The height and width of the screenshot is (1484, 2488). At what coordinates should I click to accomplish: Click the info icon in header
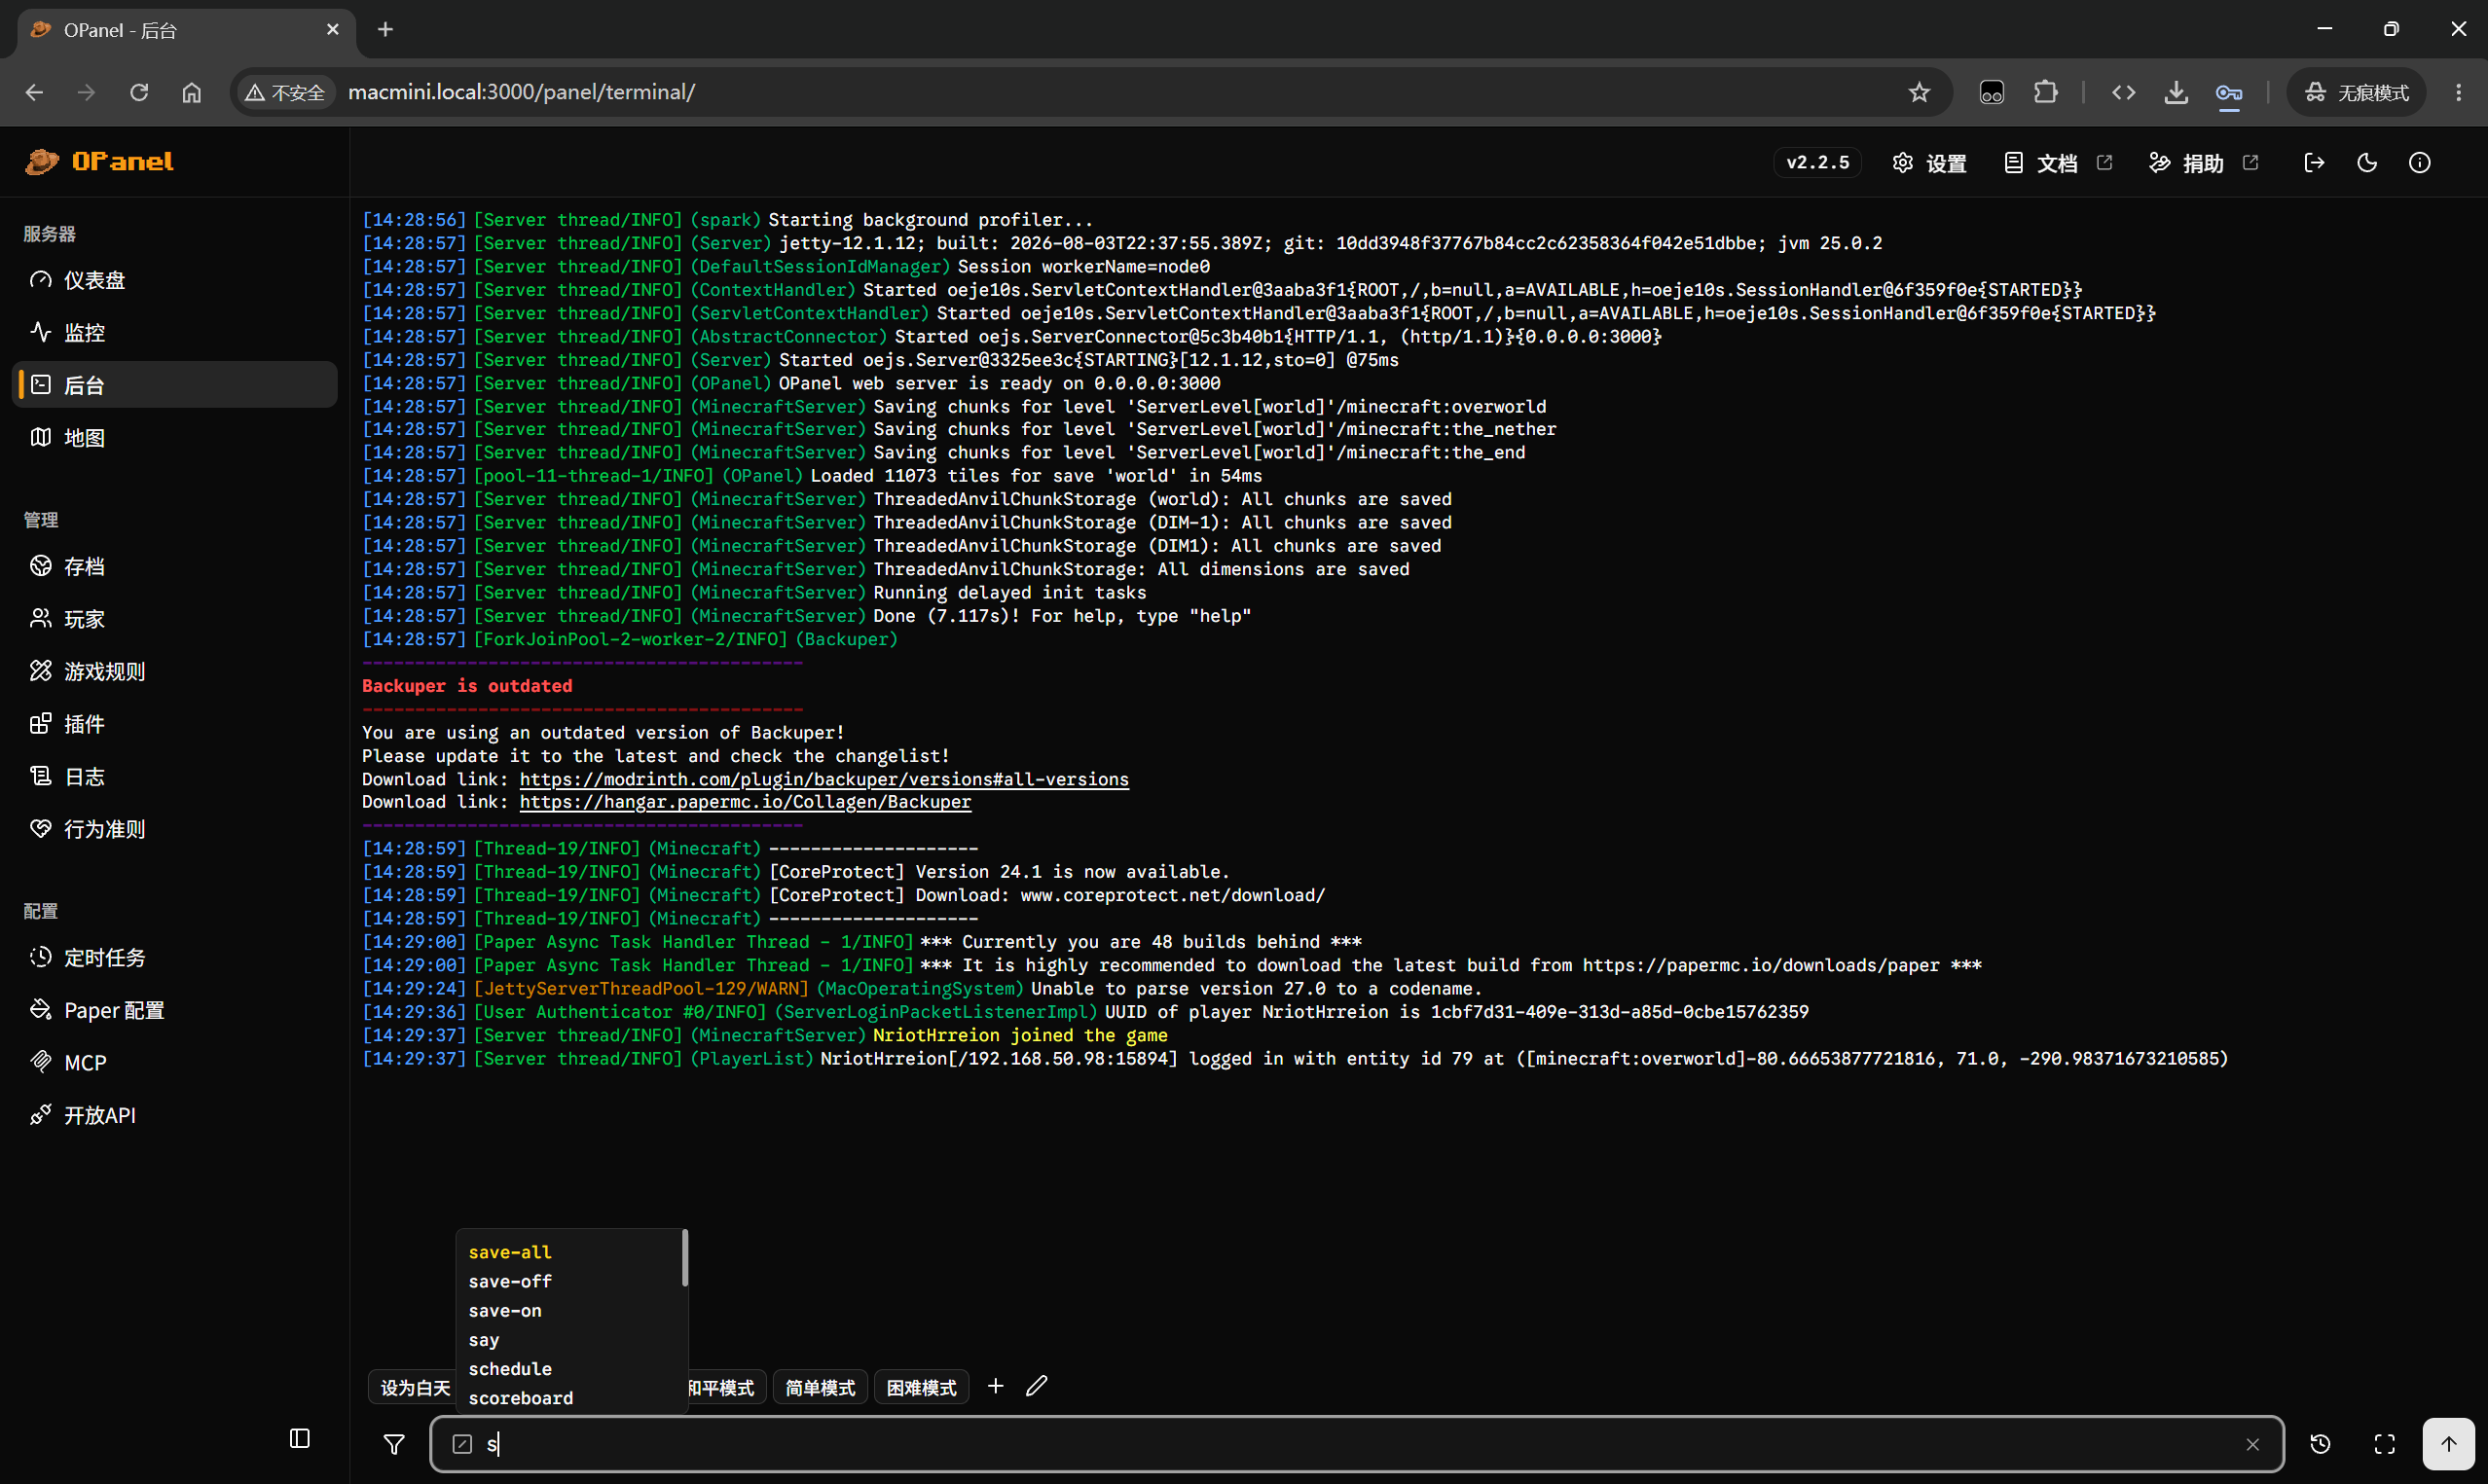(2419, 163)
